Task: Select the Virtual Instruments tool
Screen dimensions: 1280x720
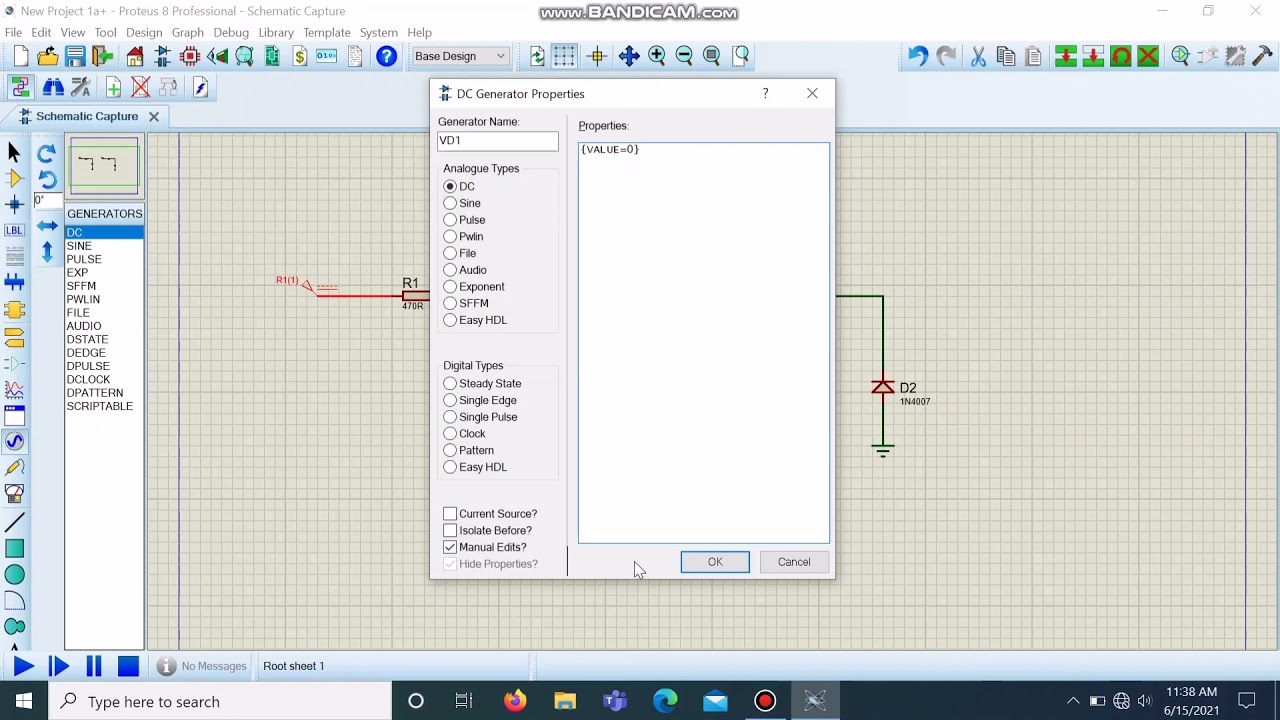Action: coord(14,494)
